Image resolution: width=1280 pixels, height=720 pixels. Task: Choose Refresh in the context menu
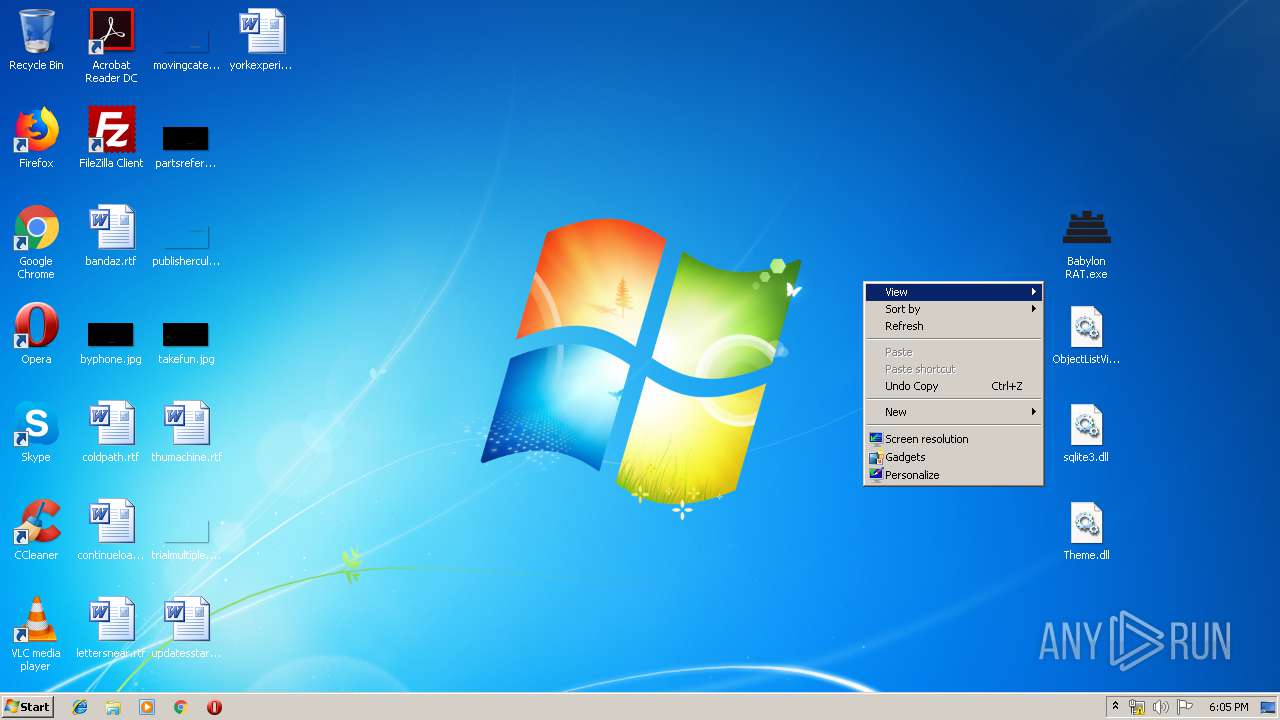click(x=954, y=326)
